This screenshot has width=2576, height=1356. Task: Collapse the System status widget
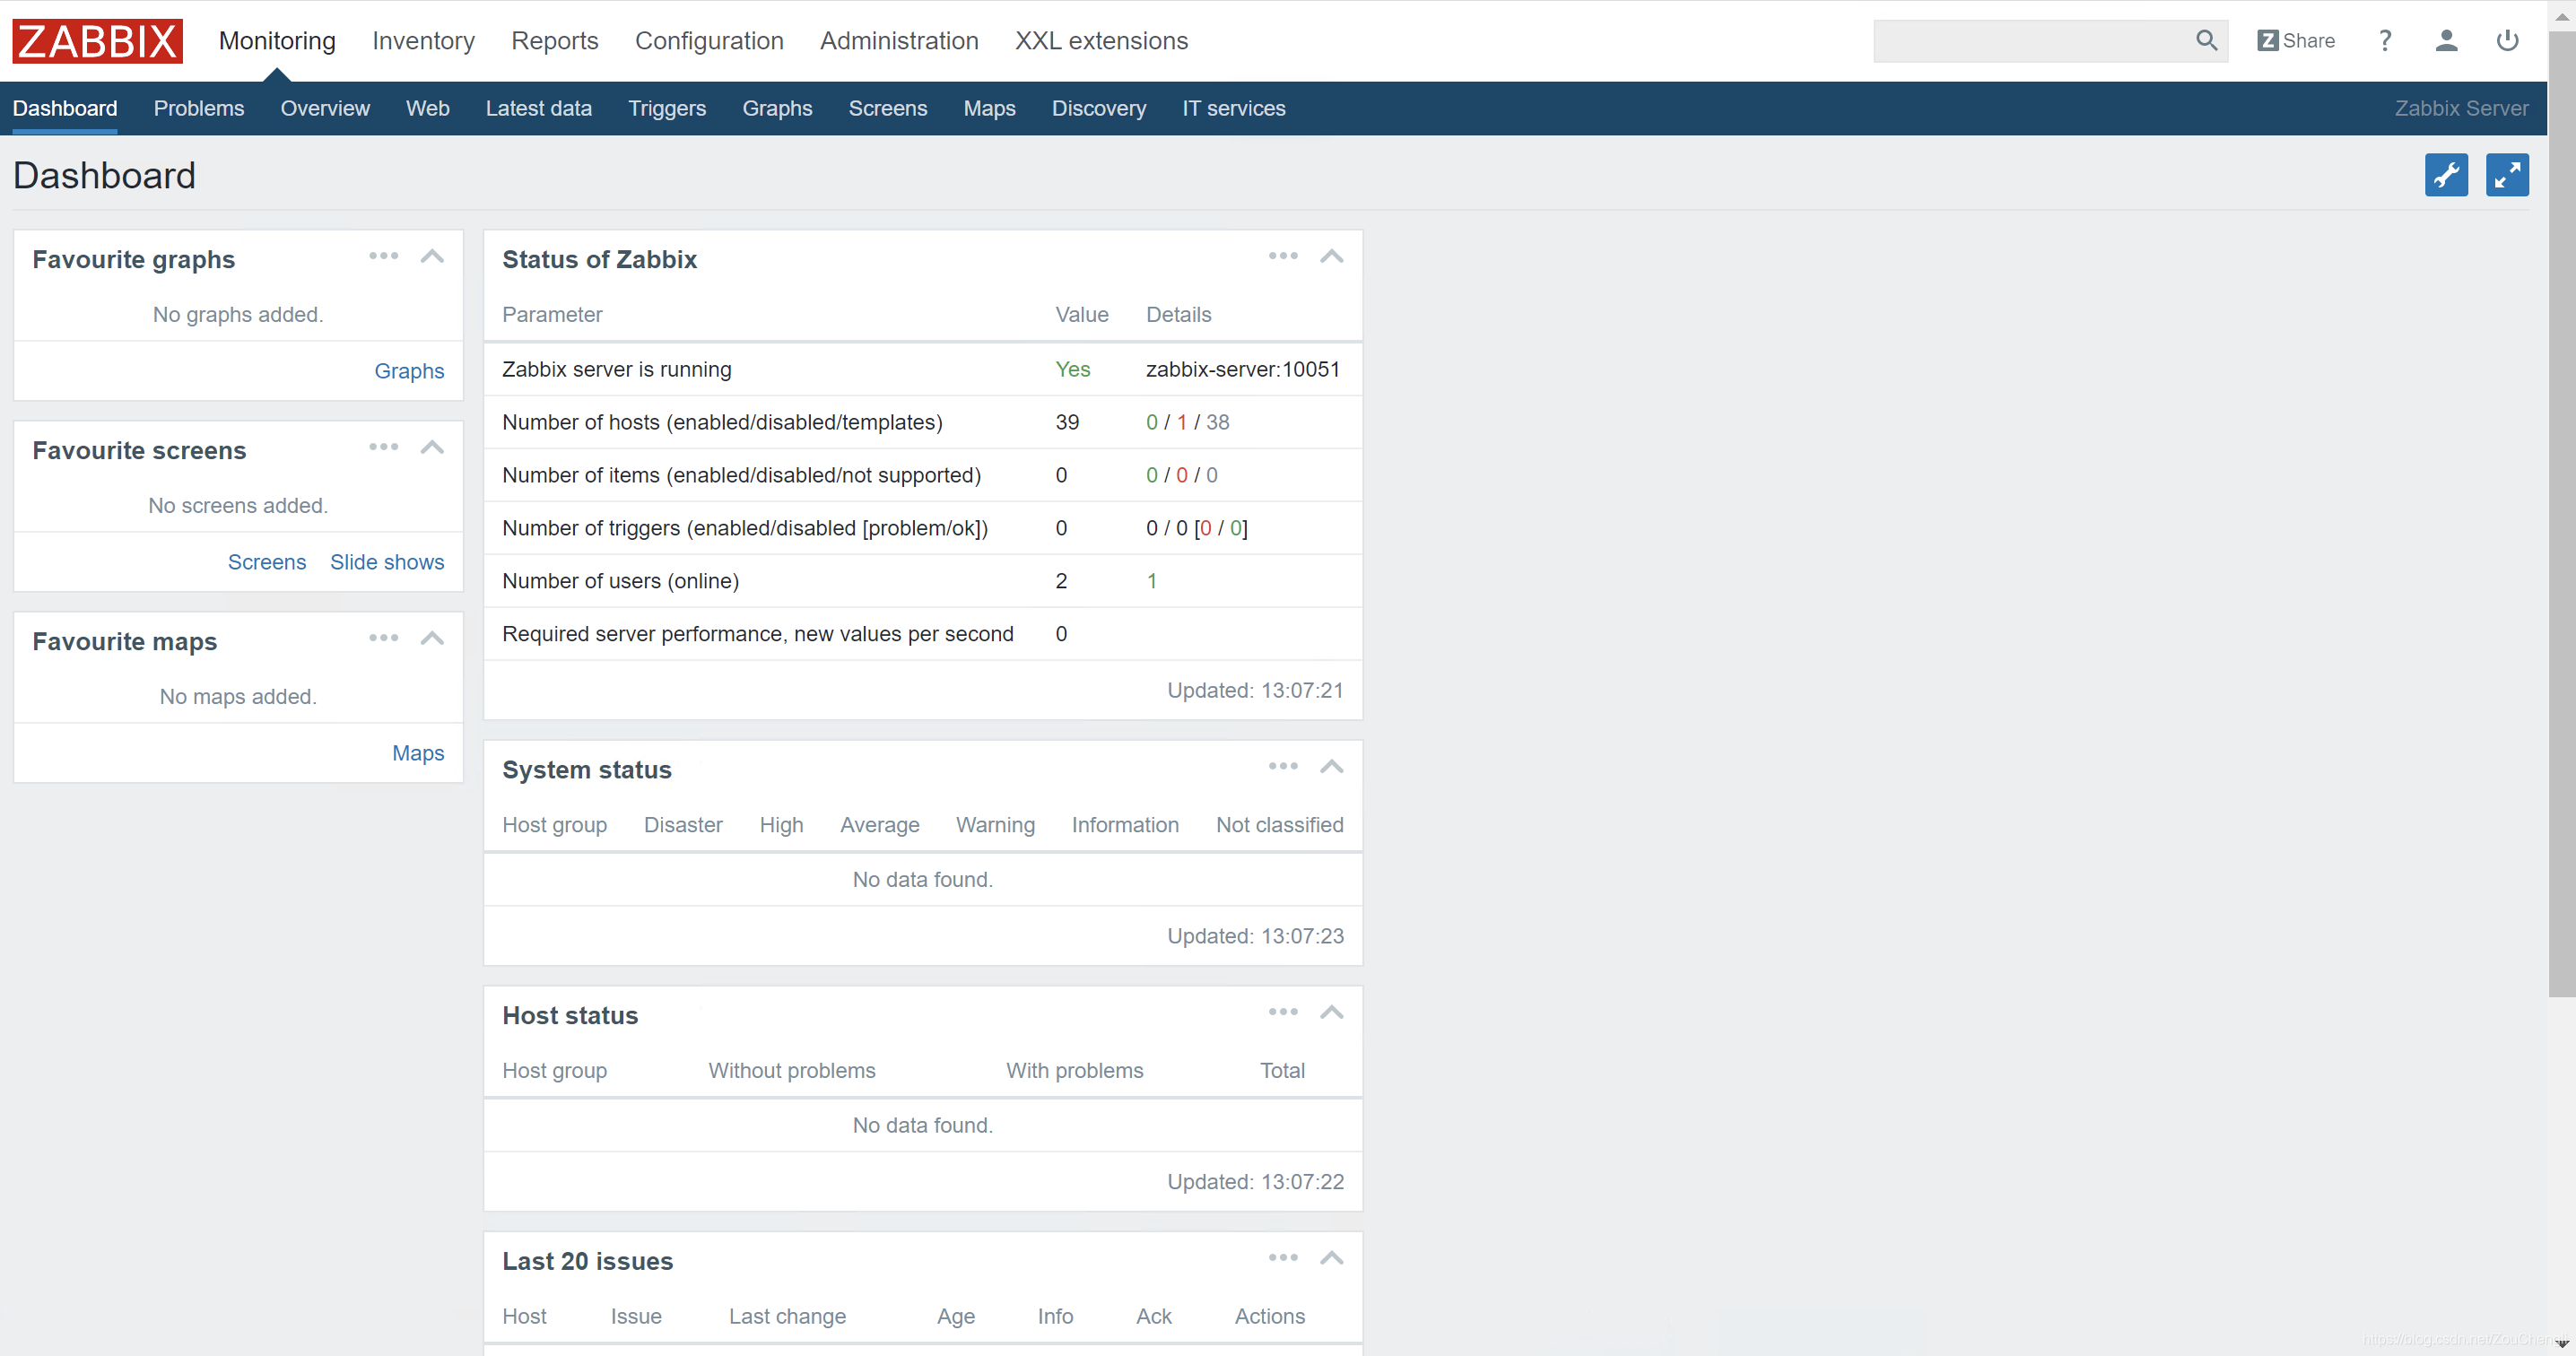pos(1331,767)
